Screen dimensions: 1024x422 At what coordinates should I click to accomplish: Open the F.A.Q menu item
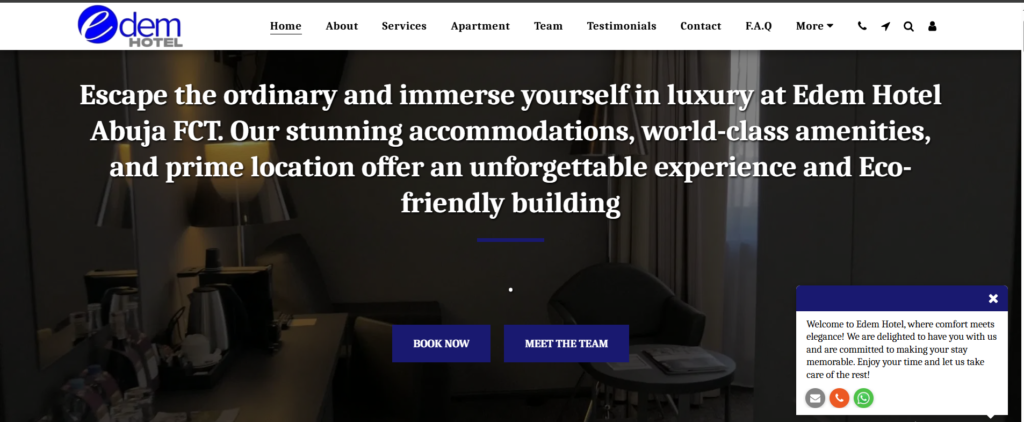pos(758,26)
